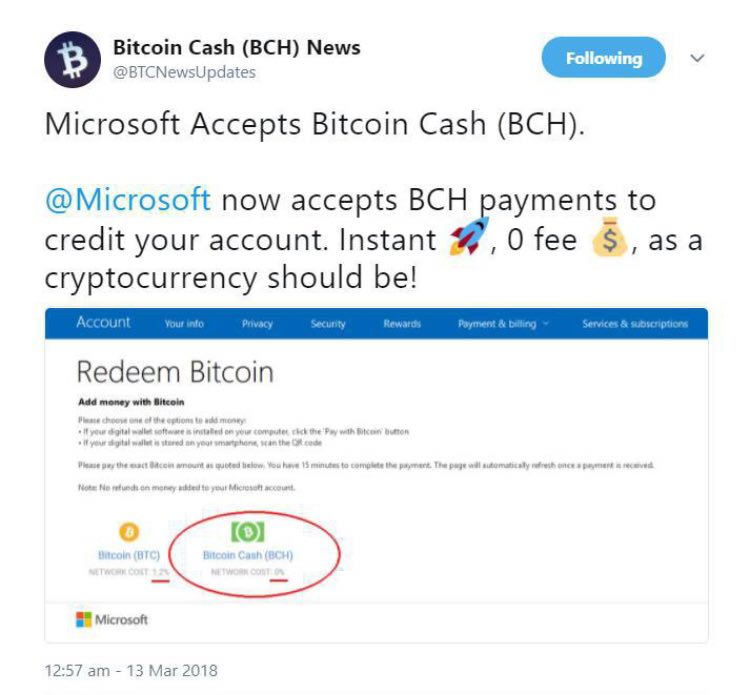750x695 pixels.
Task: Open the Security tab
Action: coord(328,324)
